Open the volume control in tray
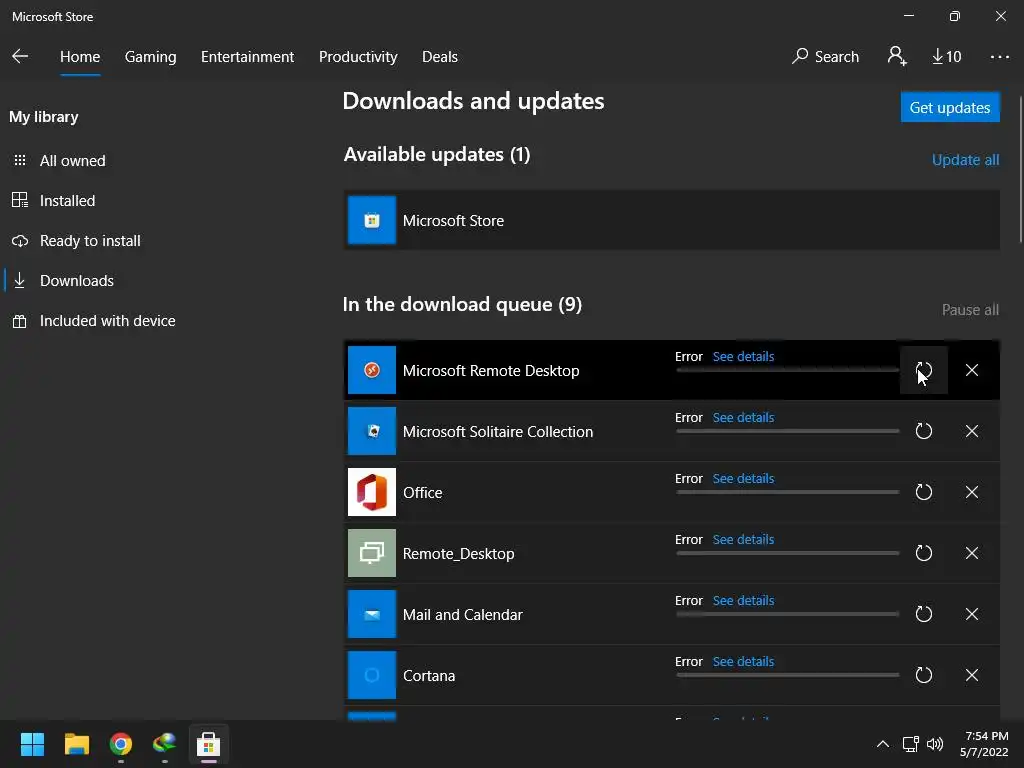This screenshot has width=1024, height=768. click(x=935, y=744)
